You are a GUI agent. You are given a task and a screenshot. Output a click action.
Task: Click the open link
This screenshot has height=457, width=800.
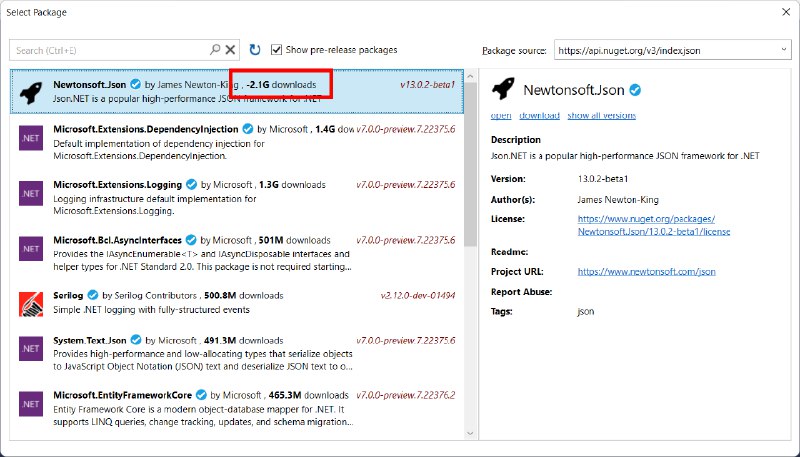coord(501,115)
